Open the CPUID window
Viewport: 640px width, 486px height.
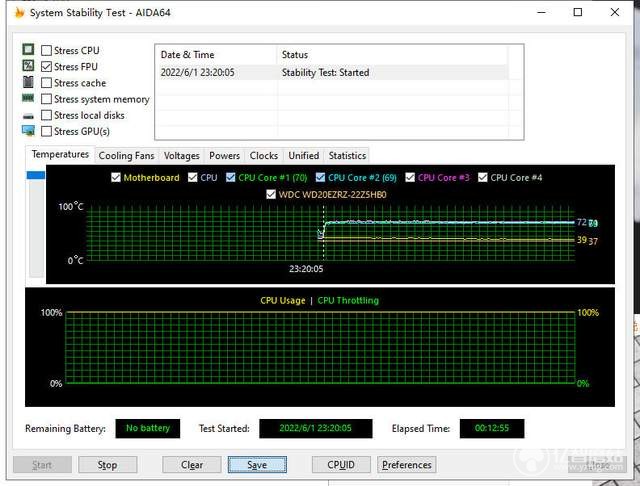pyautogui.click(x=341, y=465)
